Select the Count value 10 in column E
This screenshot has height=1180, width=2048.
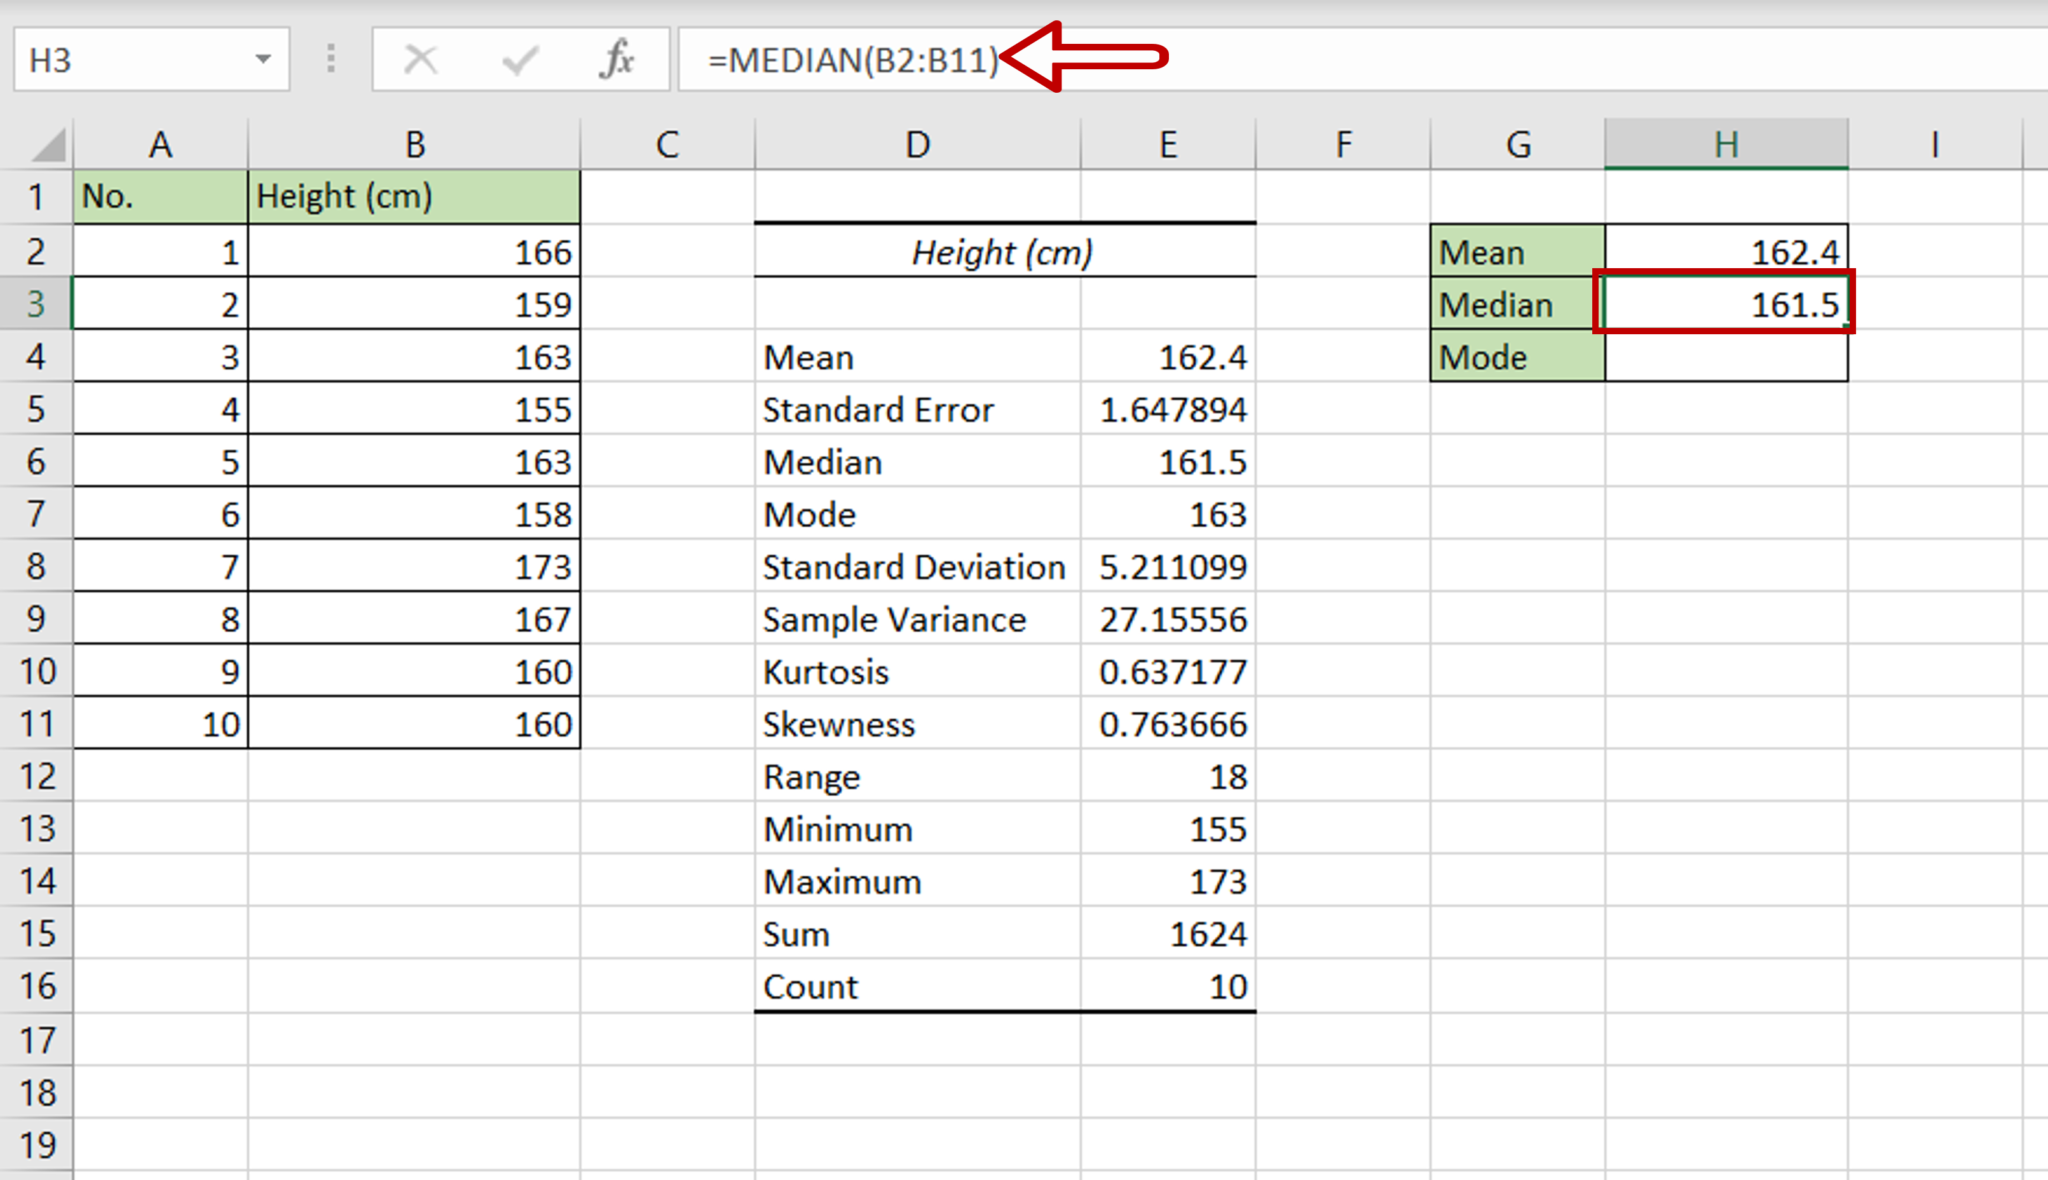pos(1168,986)
